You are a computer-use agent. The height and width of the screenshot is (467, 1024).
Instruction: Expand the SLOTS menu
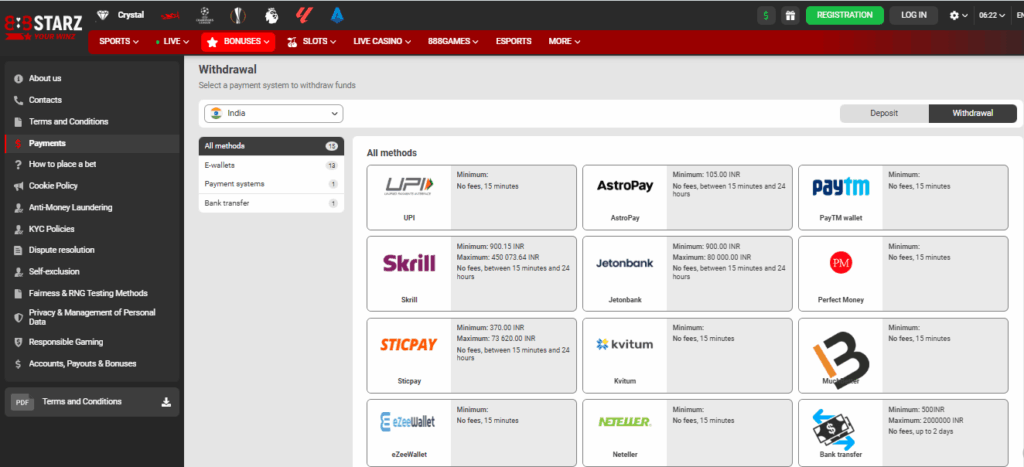(x=312, y=41)
